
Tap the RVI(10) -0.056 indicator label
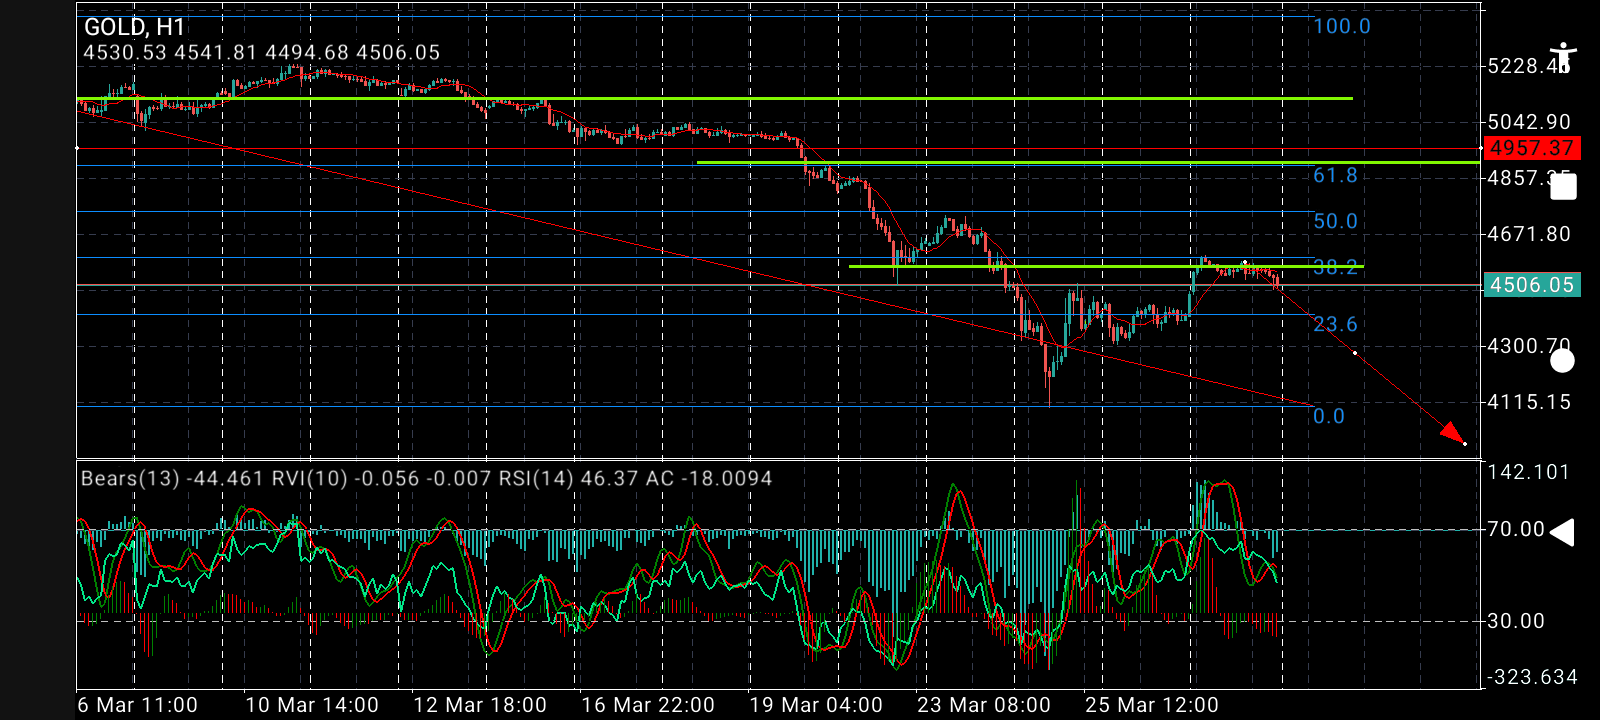382,478
